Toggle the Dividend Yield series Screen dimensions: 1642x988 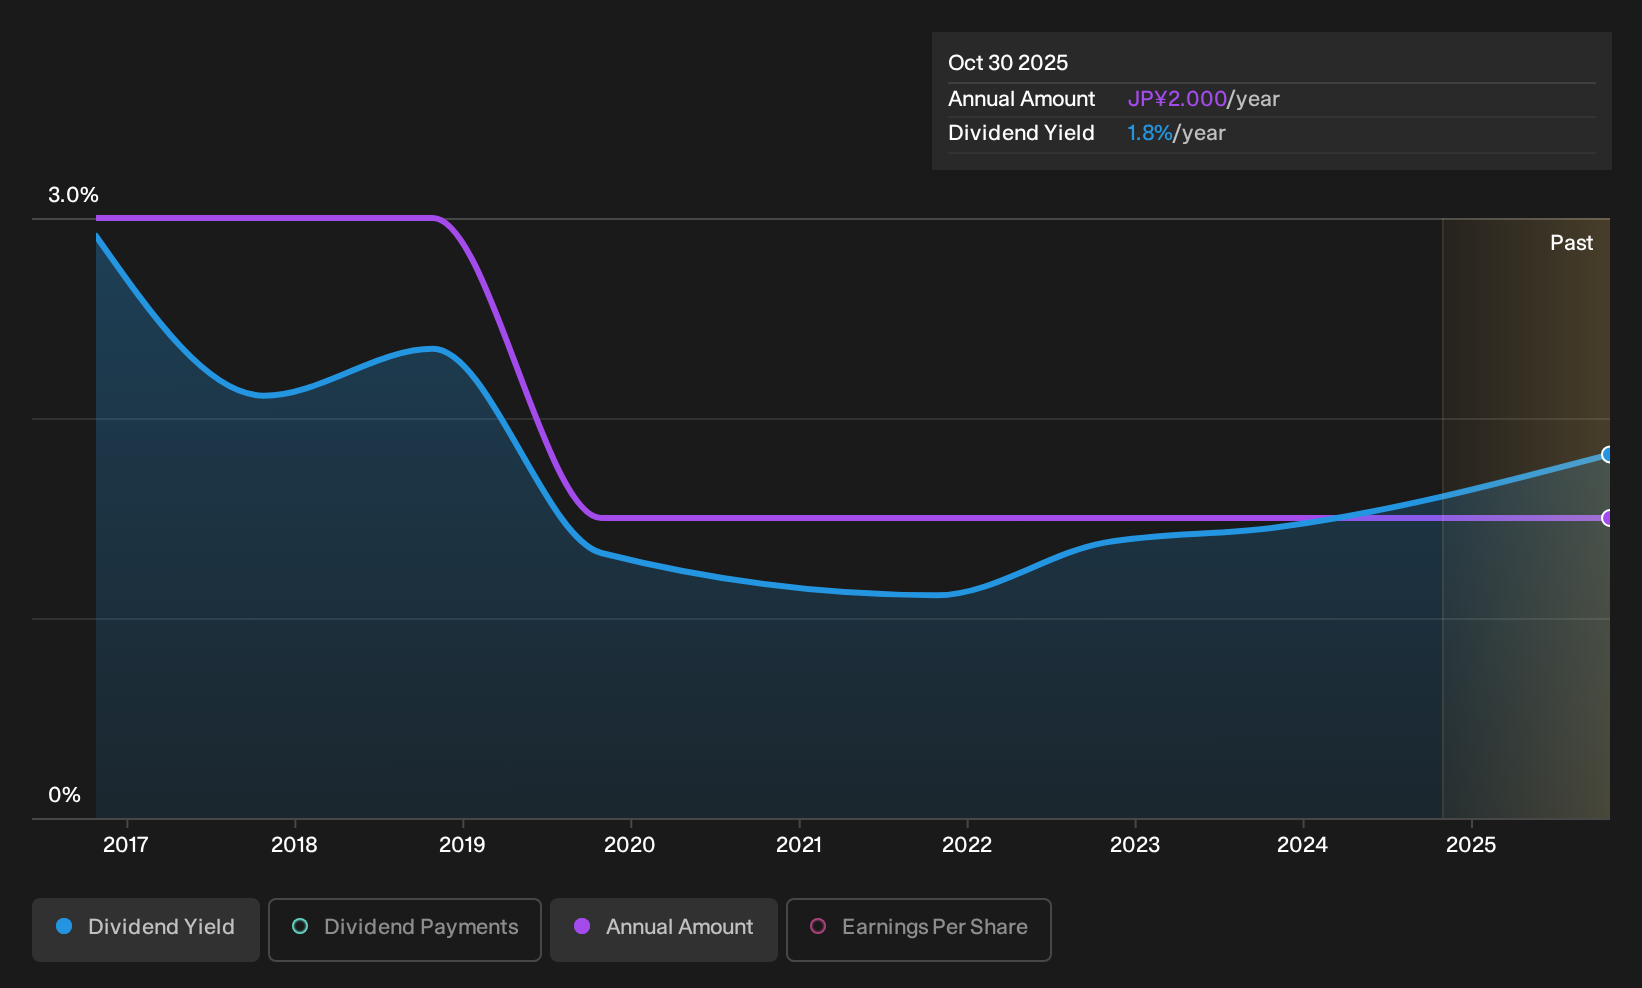(146, 929)
